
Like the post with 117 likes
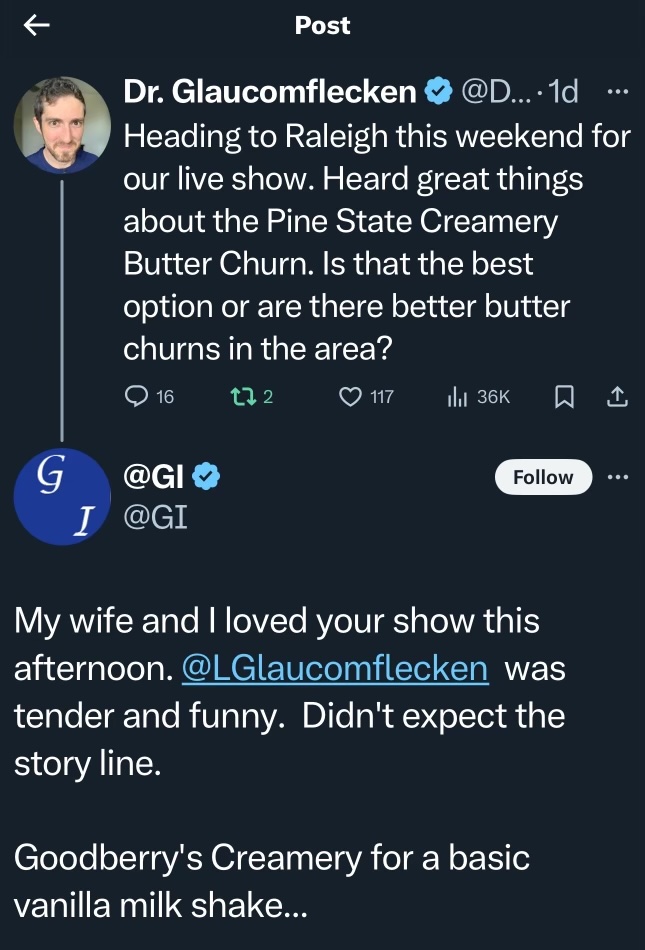[350, 397]
